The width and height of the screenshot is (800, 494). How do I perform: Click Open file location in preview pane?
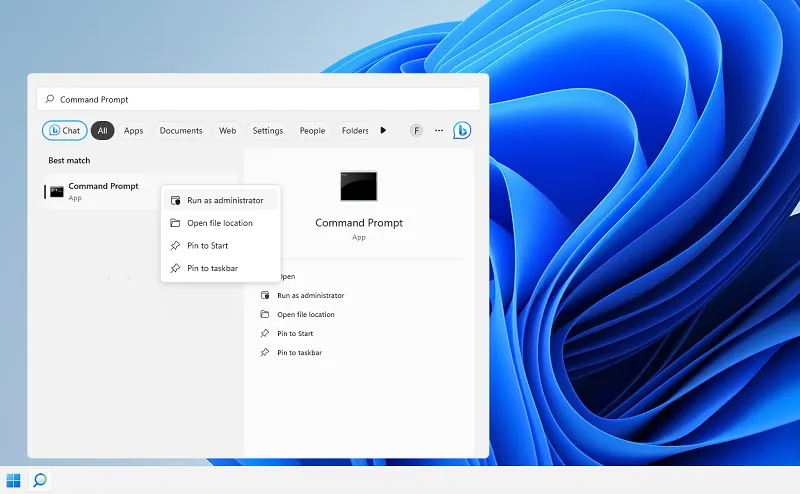pyautogui.click(x=306, y=314)
